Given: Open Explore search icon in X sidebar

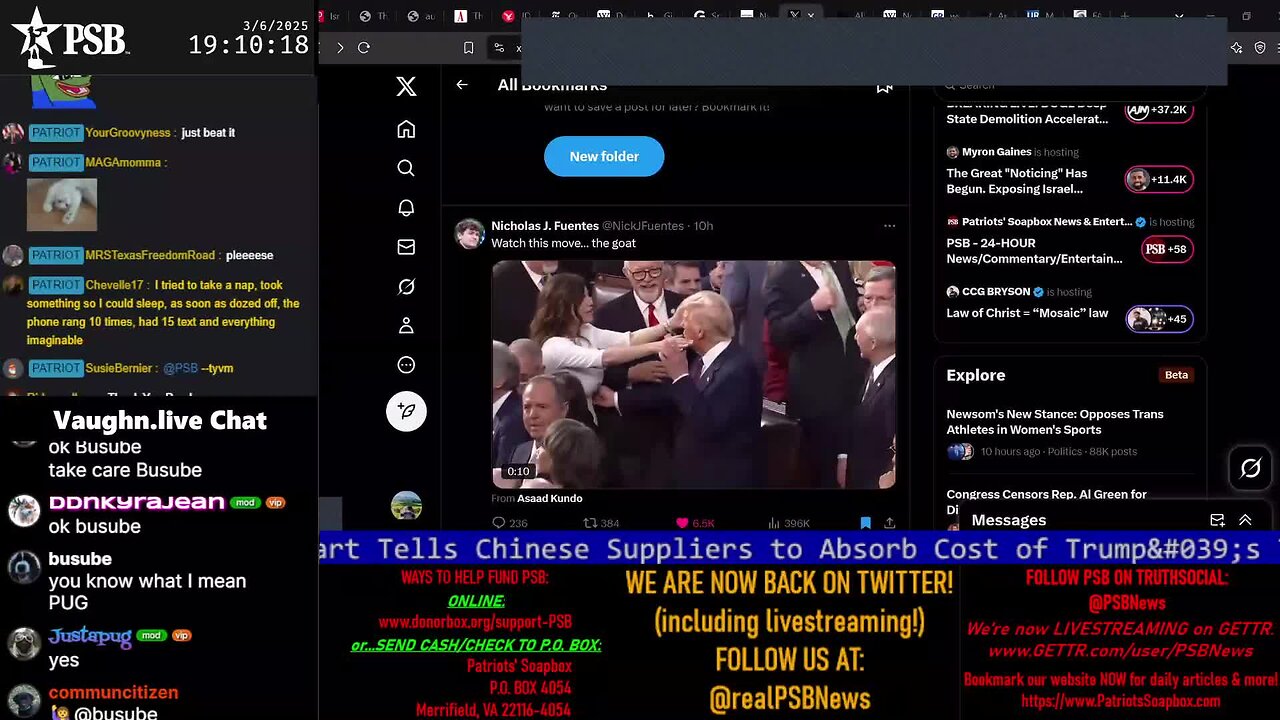Looking at the screenshot, I should pos(406,168).
